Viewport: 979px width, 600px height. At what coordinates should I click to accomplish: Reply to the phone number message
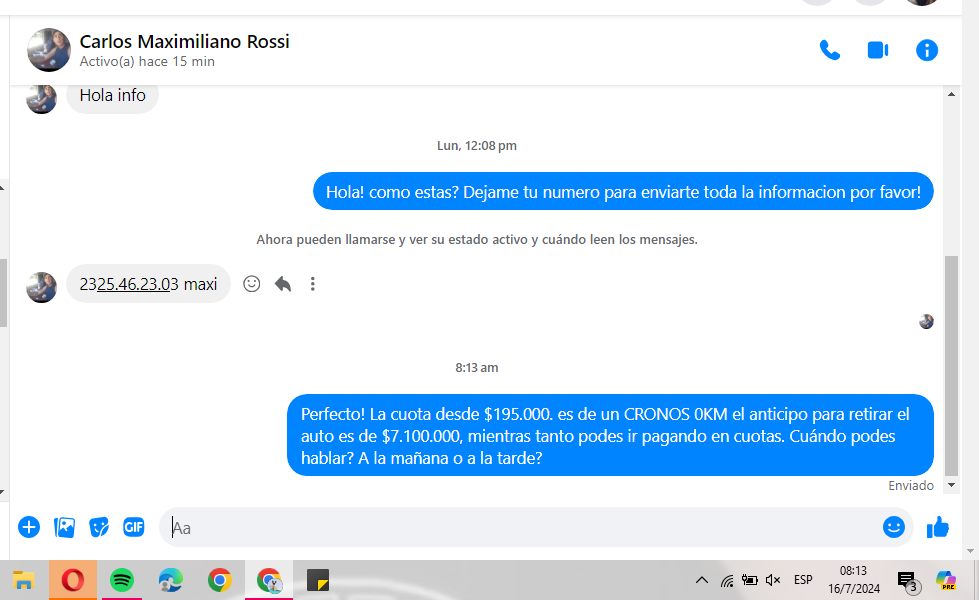(283, 284)
